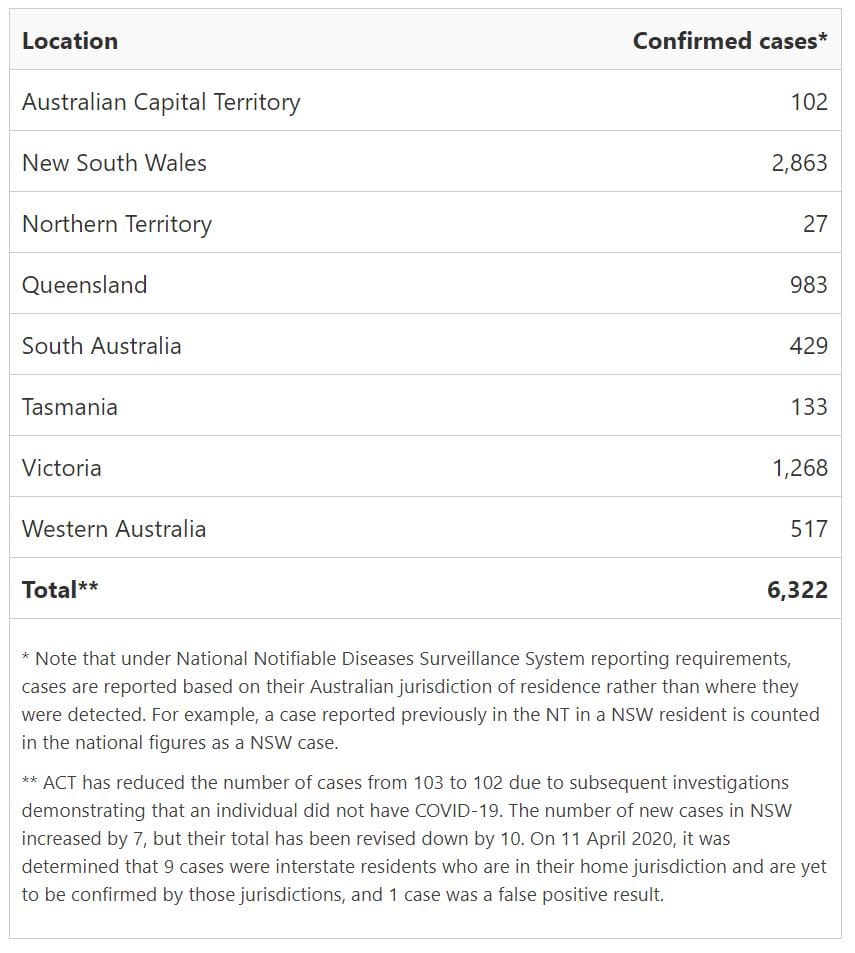The width and height of the screenshot is (855, 953).
Task: Click the double-asterisk footnote about ACT revision
Action: pyautogui.click(x=420, y=838)
